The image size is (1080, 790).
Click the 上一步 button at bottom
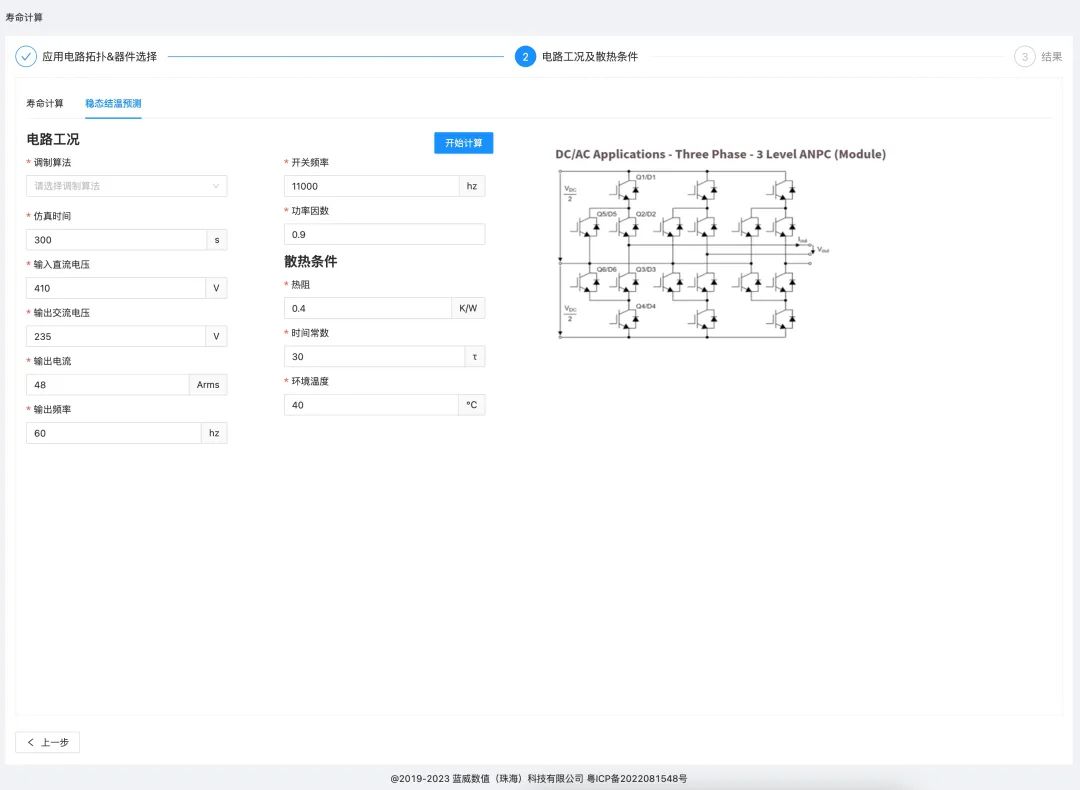click(47, 742)
